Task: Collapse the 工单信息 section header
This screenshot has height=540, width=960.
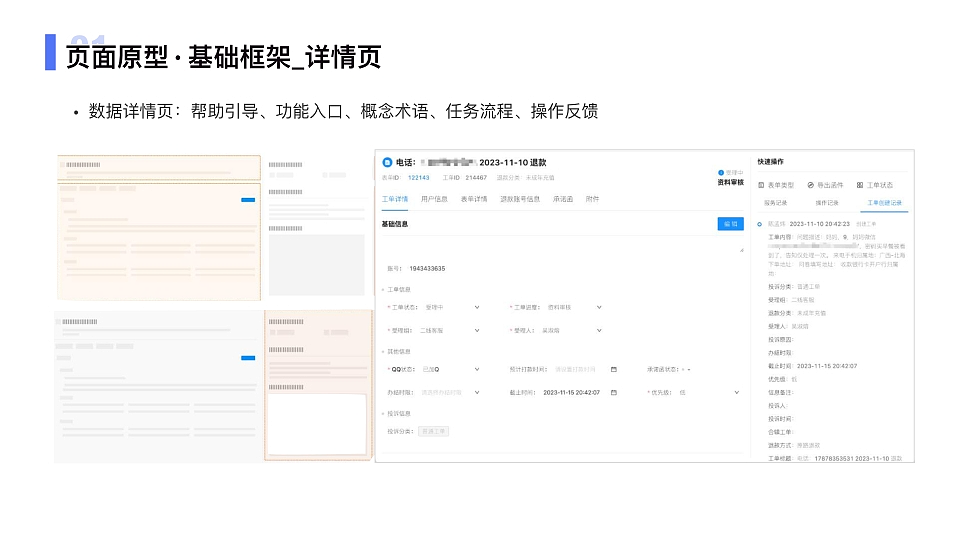Action: (397, 290)
